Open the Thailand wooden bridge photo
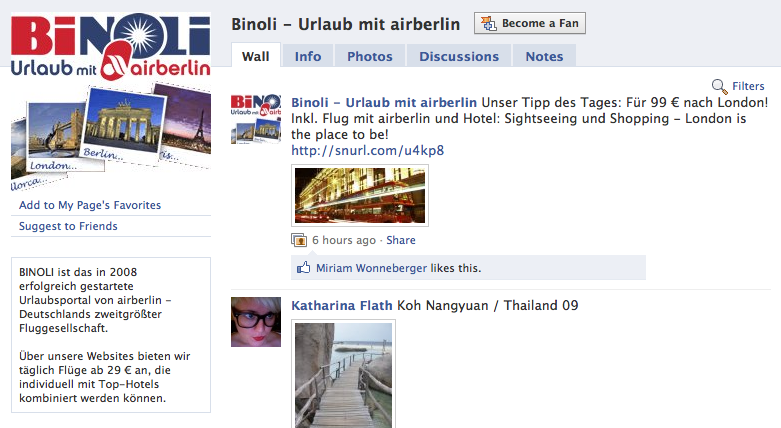Screen dimensions: 781x428 tap(344, 374)
